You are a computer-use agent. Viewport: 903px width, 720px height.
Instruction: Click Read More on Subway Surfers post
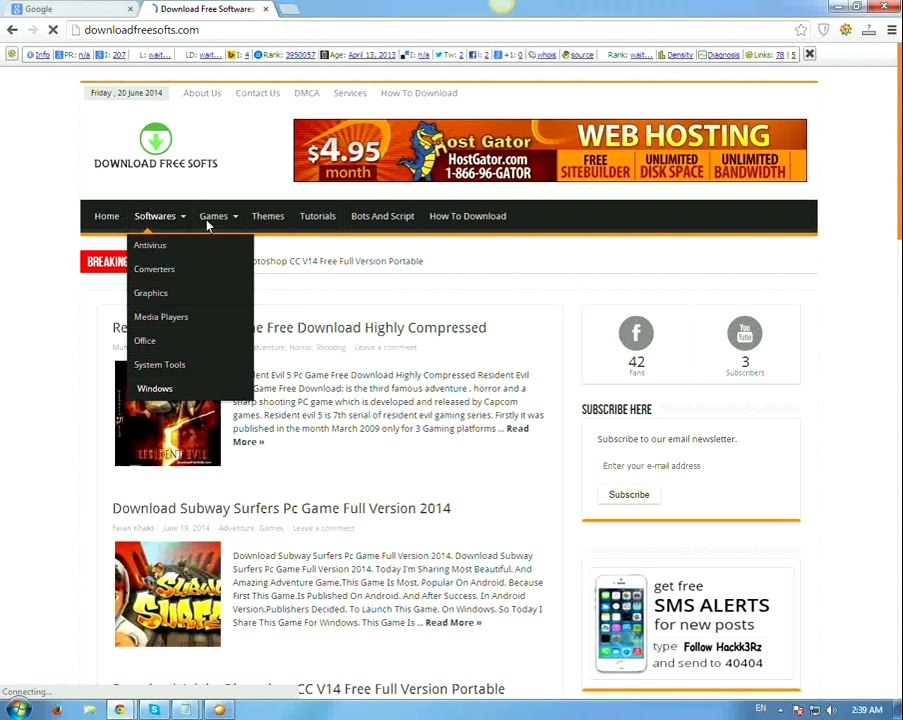click(453, 623)
